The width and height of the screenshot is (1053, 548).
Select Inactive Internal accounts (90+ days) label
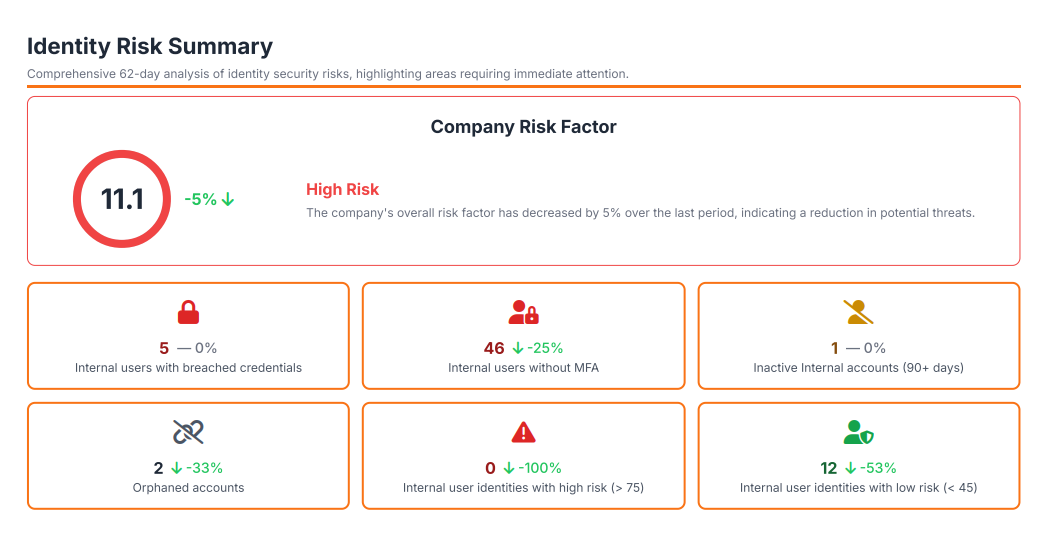click(x=858, y=368)
